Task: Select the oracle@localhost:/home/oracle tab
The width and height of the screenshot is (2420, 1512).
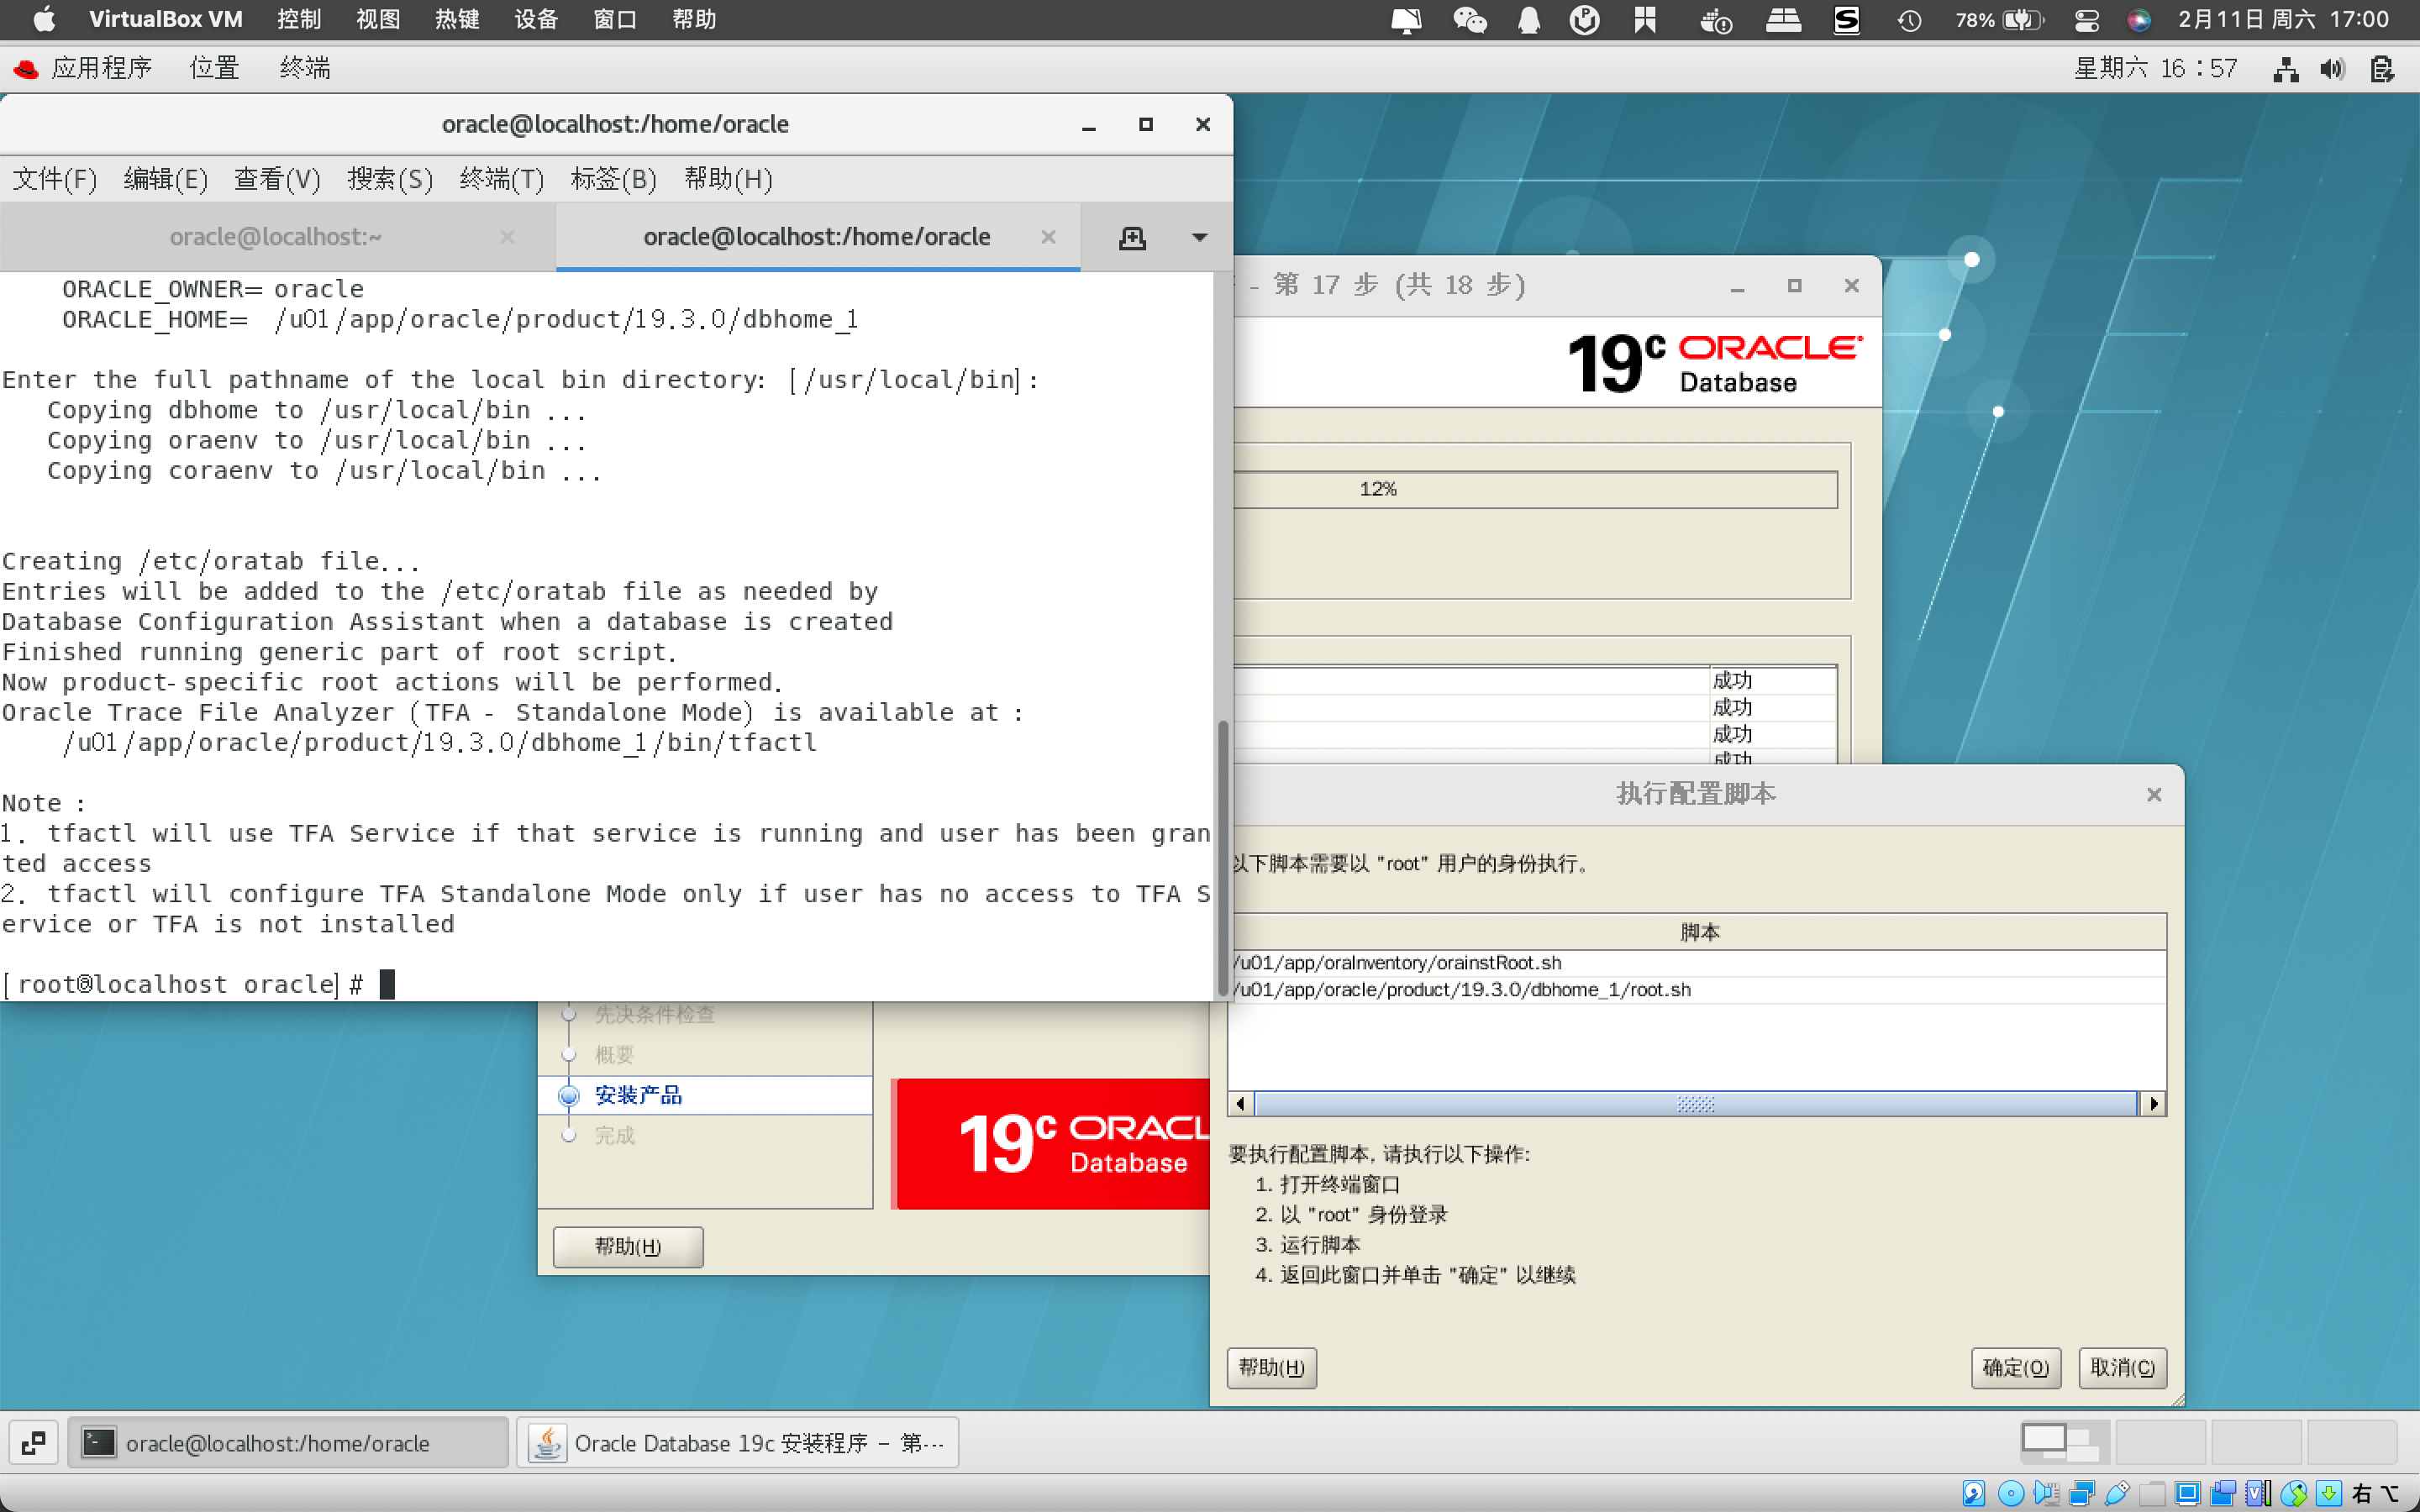Action: 817,237
